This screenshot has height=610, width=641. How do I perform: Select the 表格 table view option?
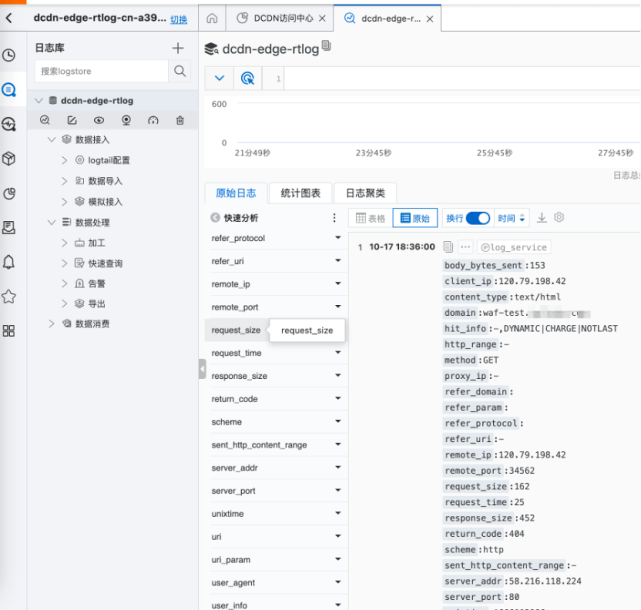(371, 218)
